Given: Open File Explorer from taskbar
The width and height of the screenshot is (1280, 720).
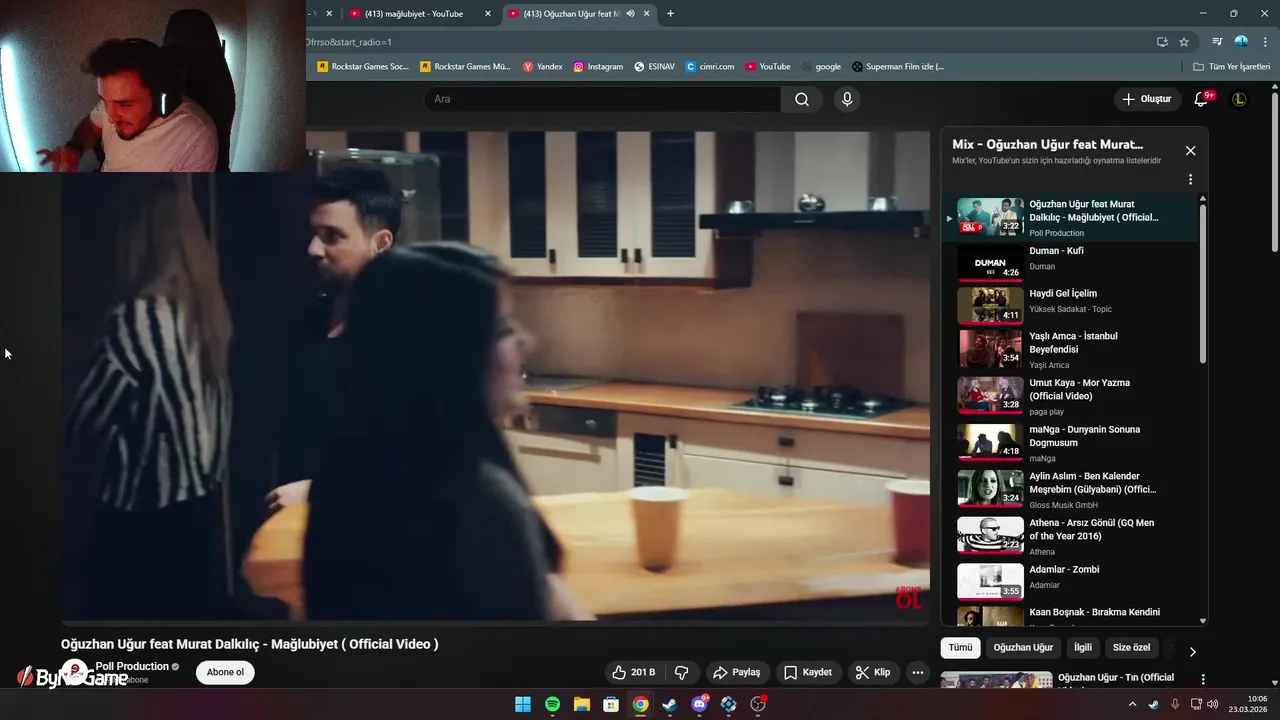Looking at the screenshot, I should tap(581, 704).
